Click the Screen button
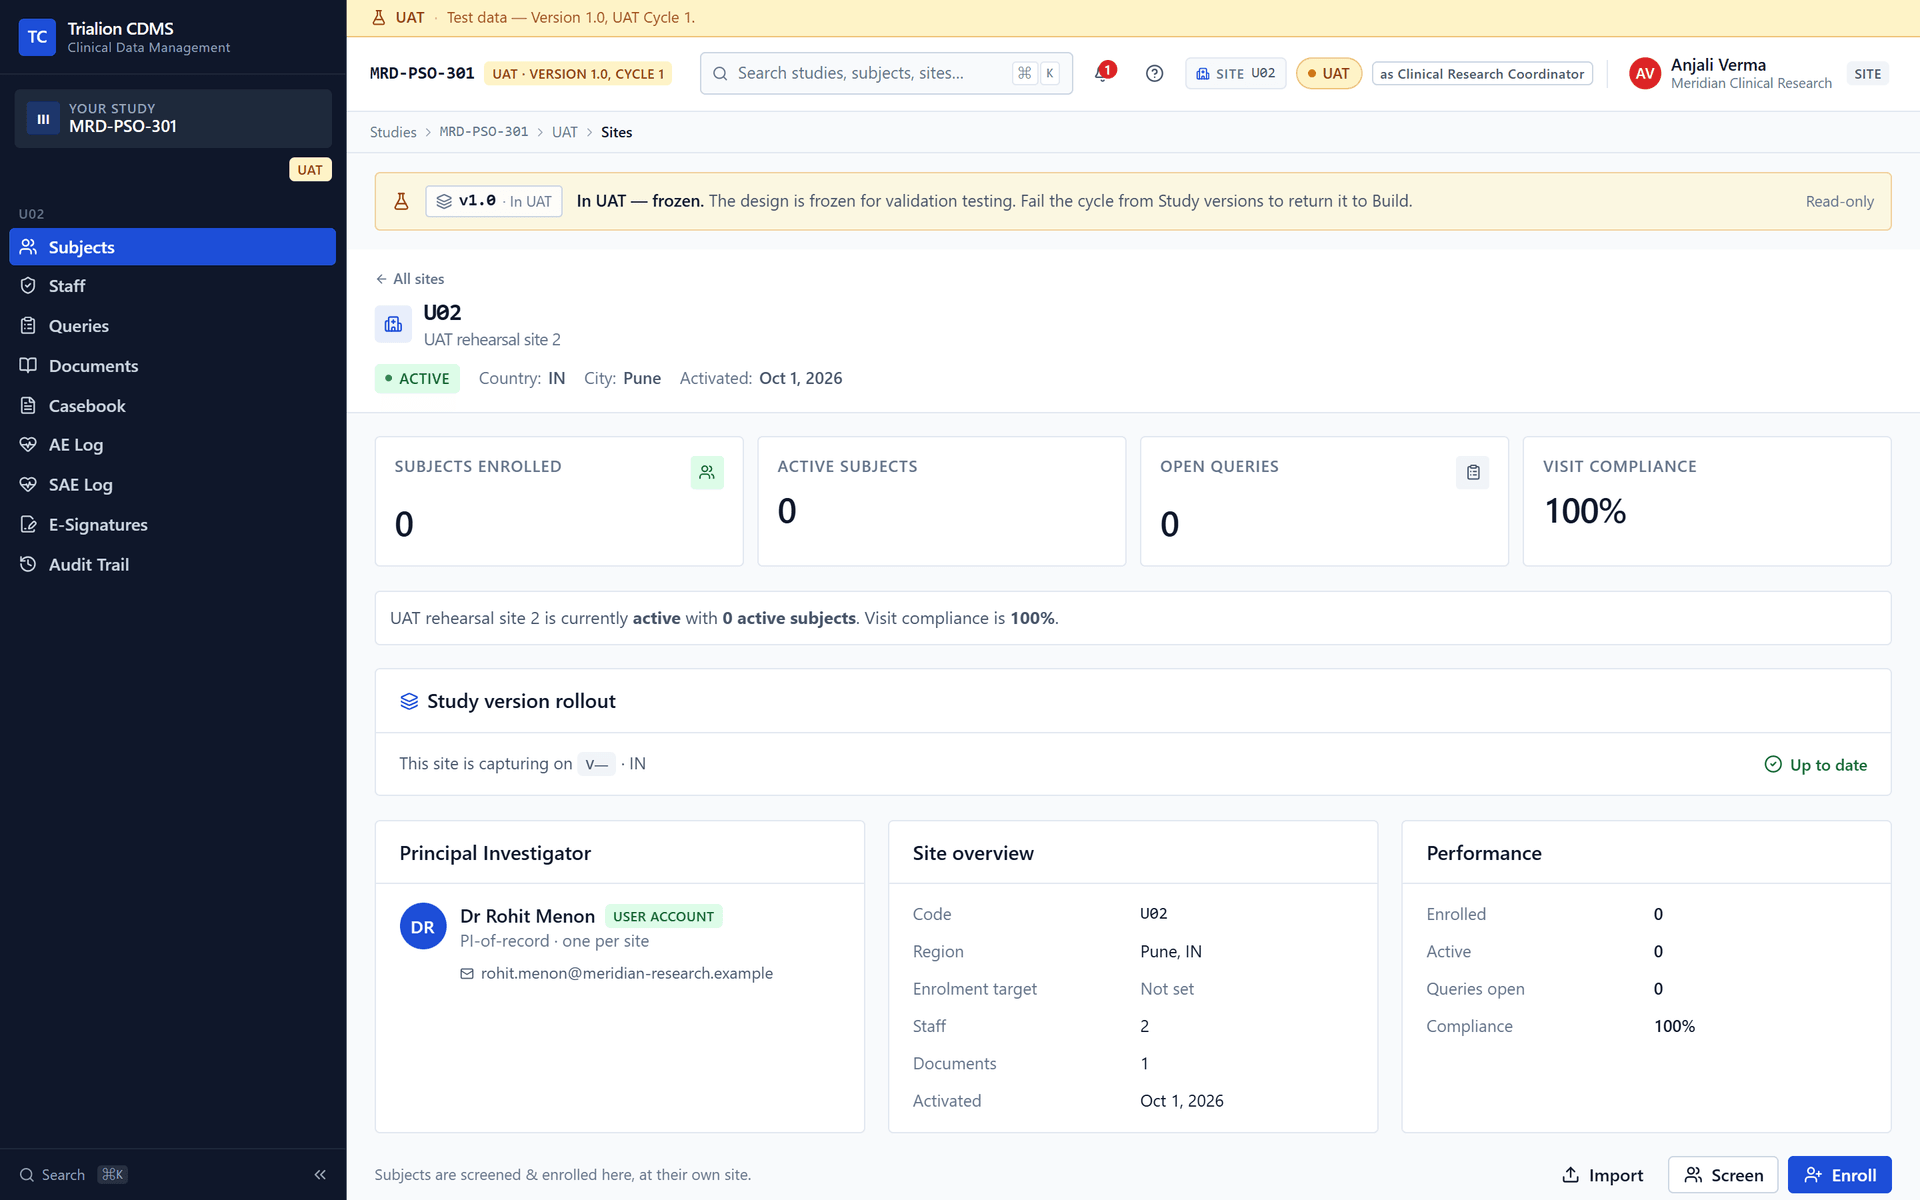The height and width of the screenshot is (1200, 1920). 1722,1175
